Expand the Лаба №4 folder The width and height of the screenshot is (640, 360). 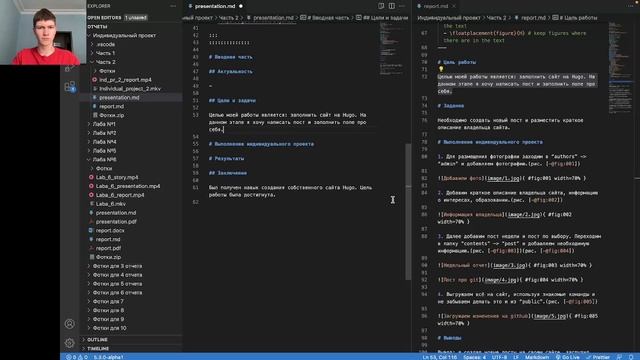(x=104, y=142)
